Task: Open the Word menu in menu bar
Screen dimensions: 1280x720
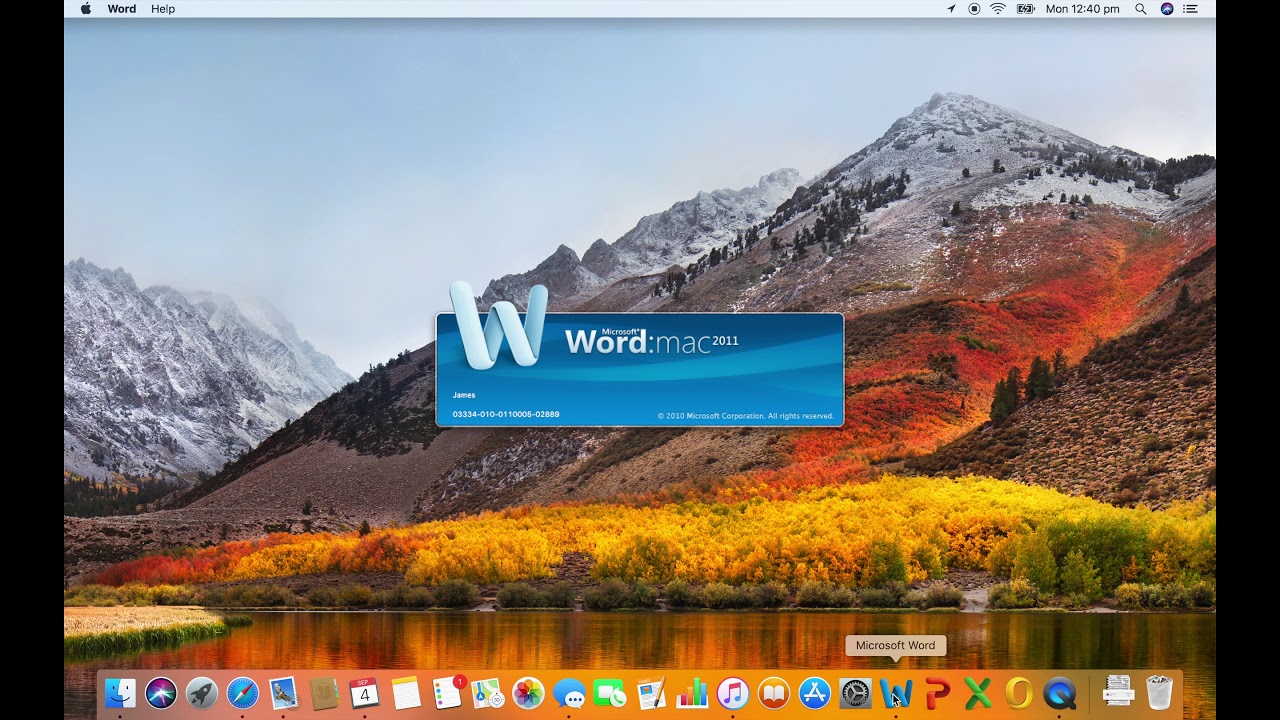Action: tap(122, 8)
